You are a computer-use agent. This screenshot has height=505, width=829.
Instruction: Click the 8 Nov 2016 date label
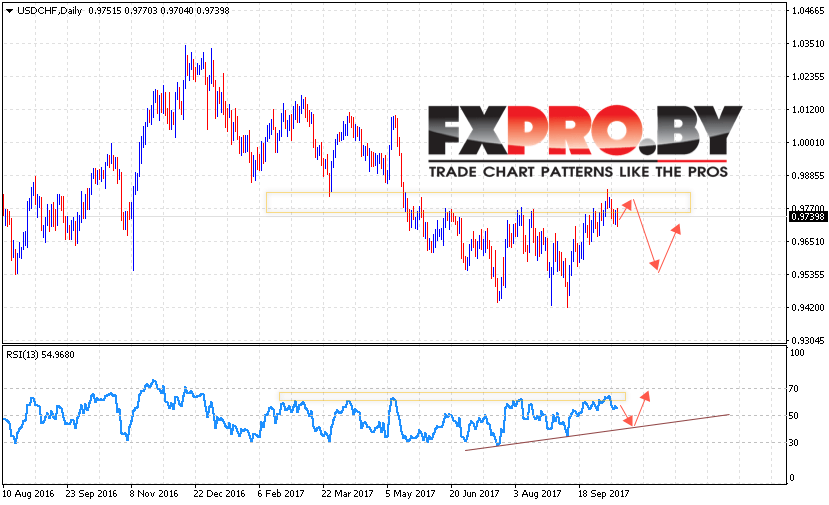(x=154, y=493)
